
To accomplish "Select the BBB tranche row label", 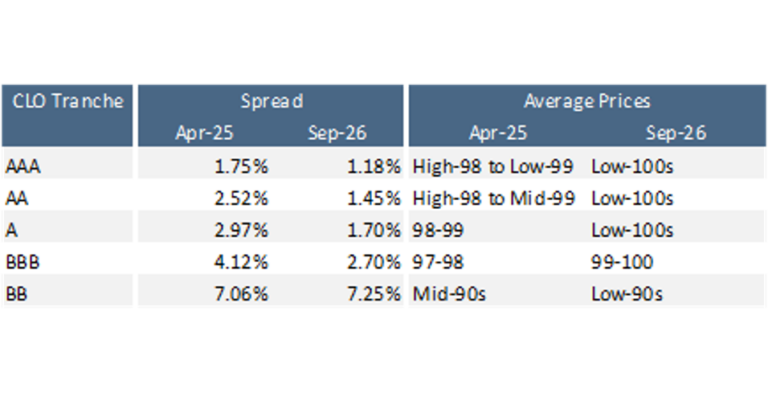I will (23, 262).
